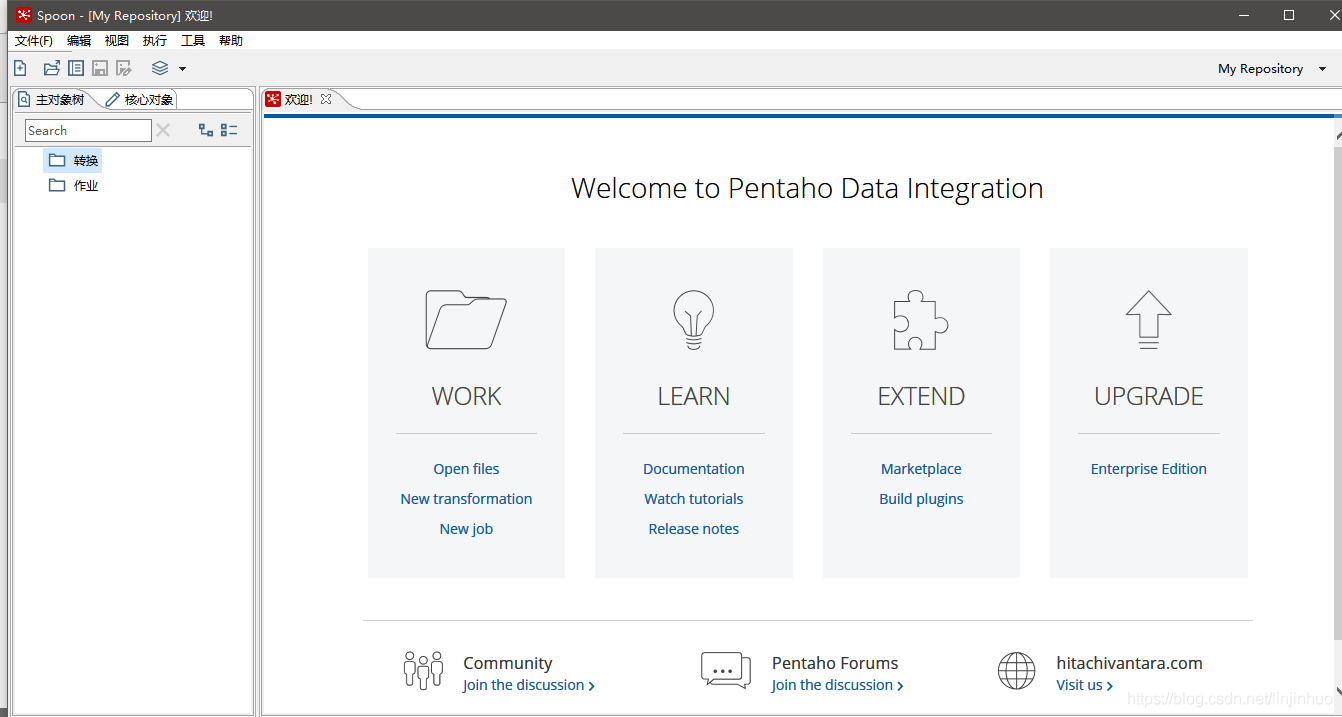Click the Visit us link
Image resolution: width=1342 pixels, height=717 pixels.
(x=1085, y=685)
